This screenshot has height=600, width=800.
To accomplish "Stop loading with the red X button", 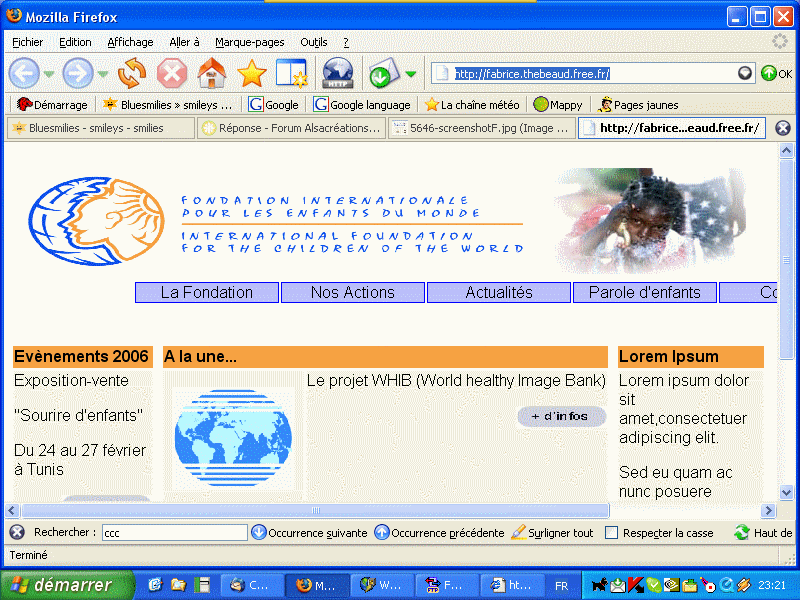I will coord(171,73).
